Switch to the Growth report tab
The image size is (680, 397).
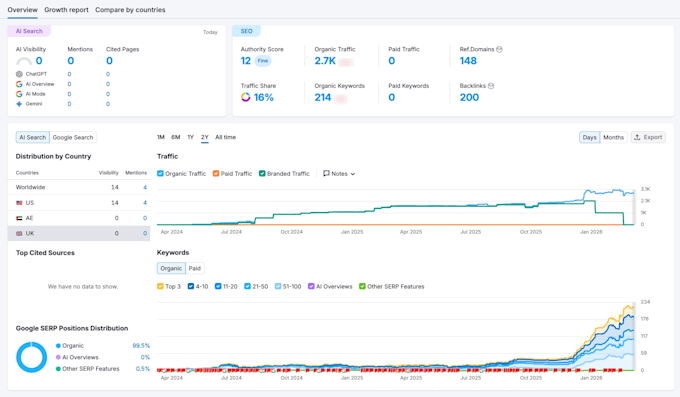click(66, 10)
